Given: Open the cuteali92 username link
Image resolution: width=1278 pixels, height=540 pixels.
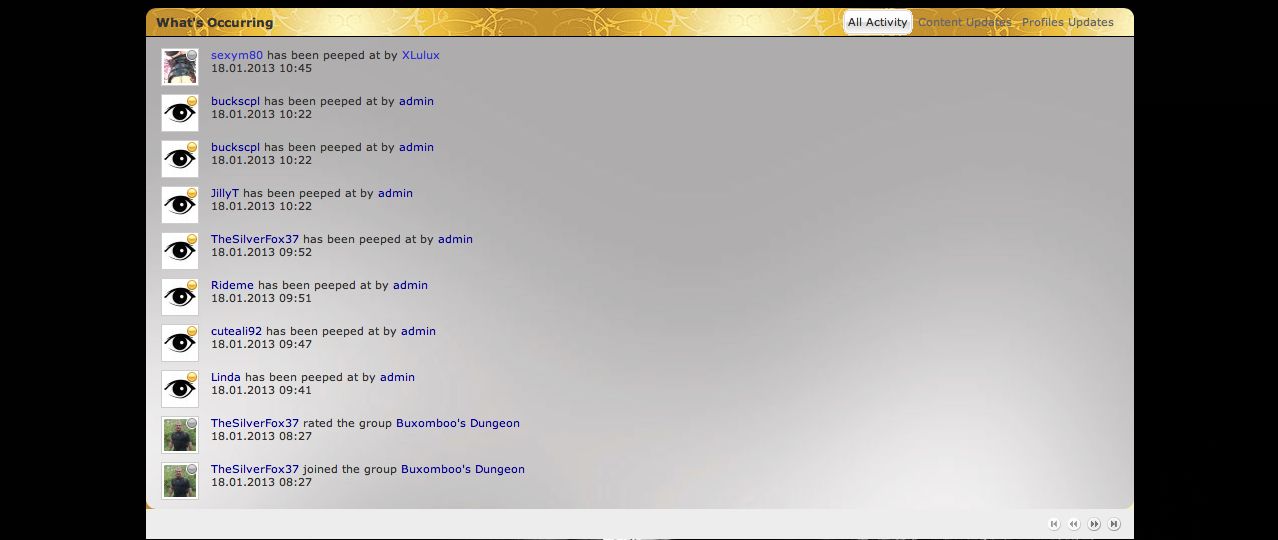Looking at the screenshot, I should tap(236, 331).
